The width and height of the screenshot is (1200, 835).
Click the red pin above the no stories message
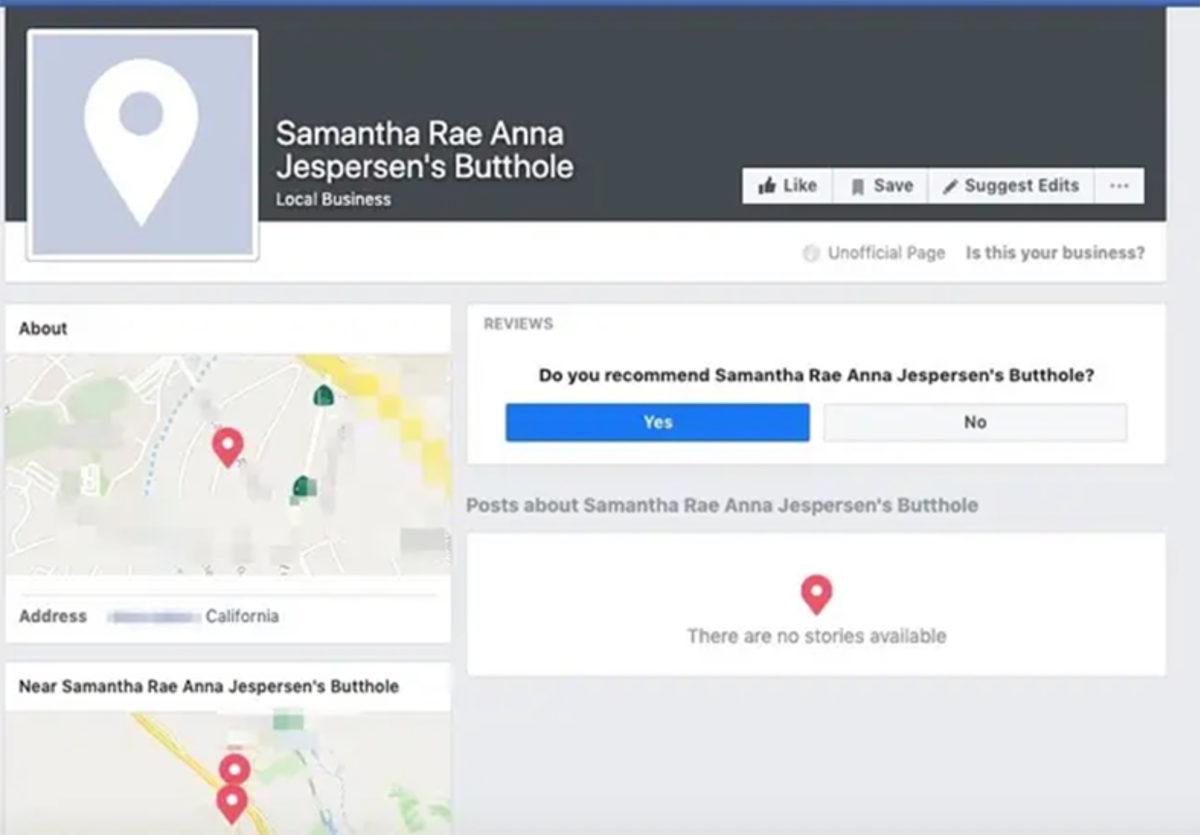(x=817, y=594)
